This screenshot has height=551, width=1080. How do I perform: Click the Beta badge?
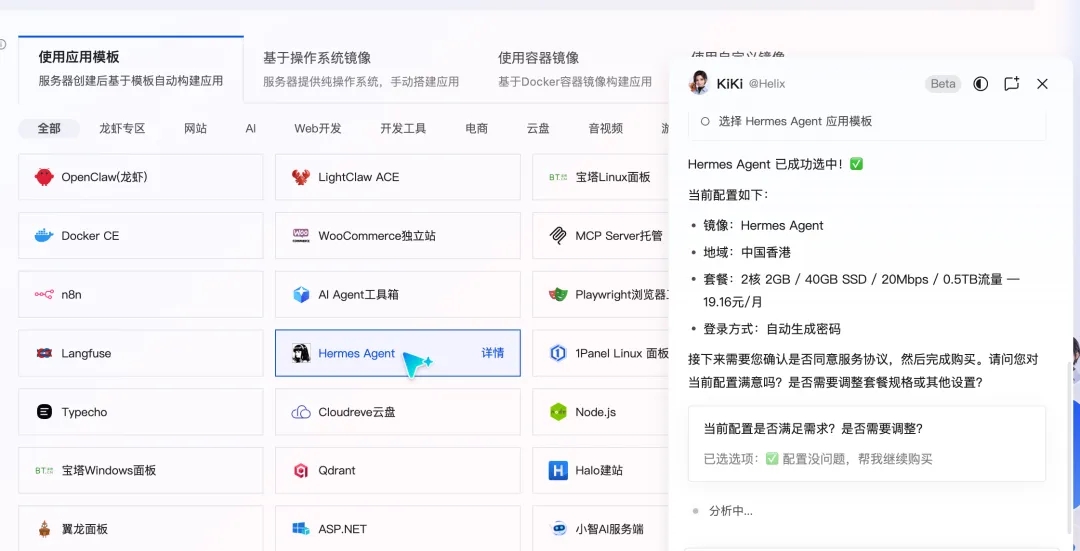(943, 84)
